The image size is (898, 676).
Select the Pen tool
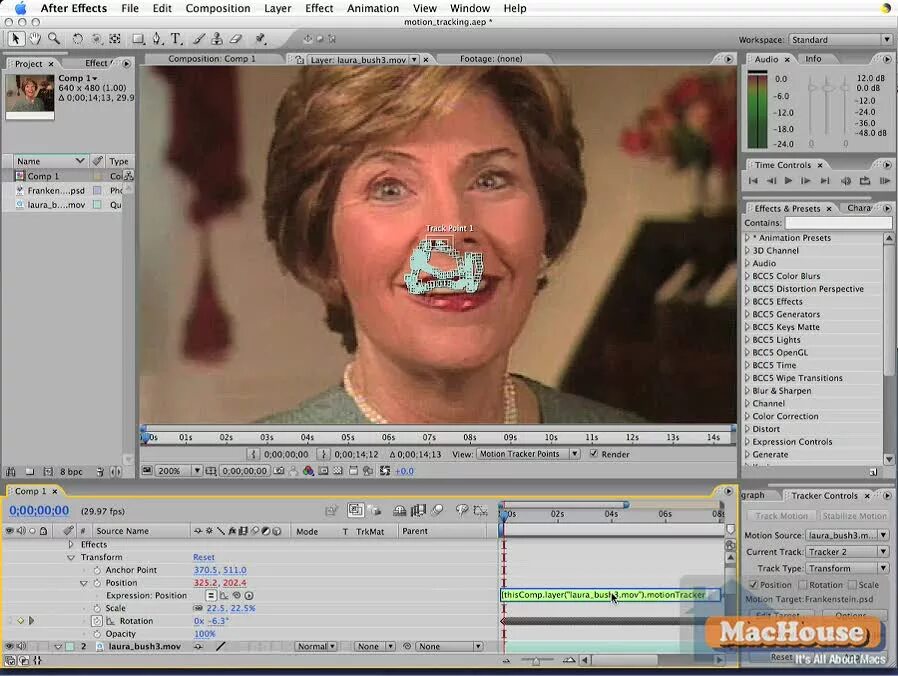(156, 39)
